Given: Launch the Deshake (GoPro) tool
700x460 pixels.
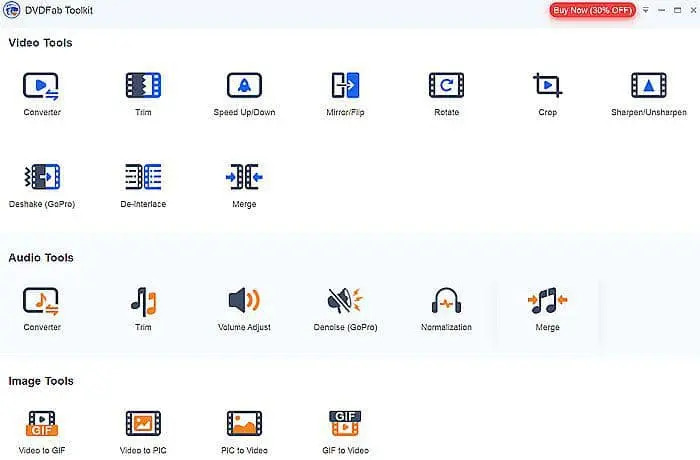Looking at the screenshot, I should point(42,180).
